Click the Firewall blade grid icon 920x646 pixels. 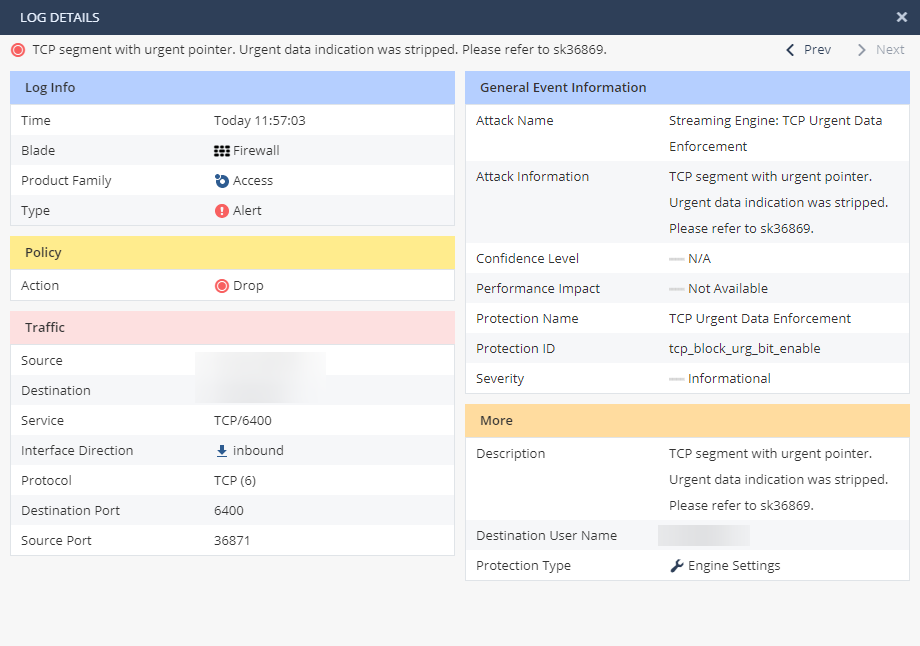tap(222, 151)
